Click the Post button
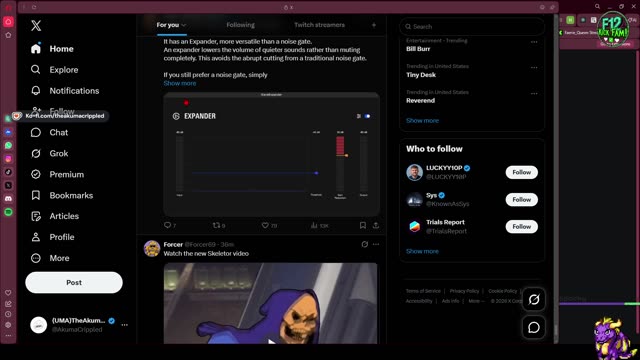Image resolution: width=640 pixels, height=360 pixels. coord(74,282)
